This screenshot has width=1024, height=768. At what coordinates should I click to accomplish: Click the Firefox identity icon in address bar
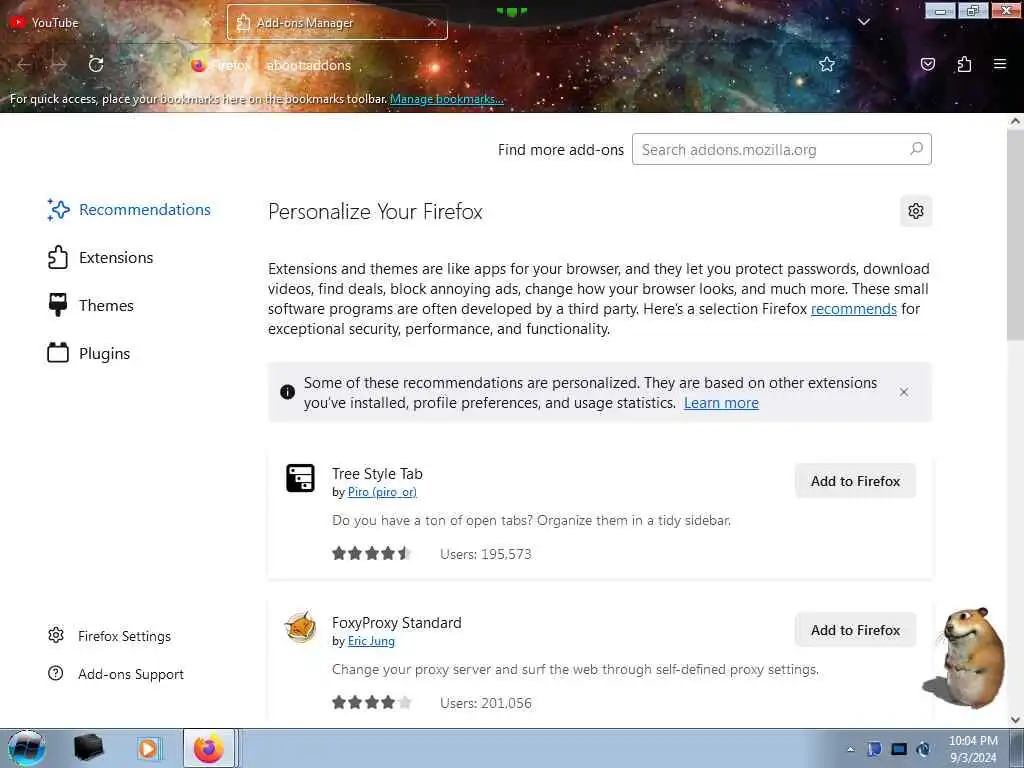199,65
